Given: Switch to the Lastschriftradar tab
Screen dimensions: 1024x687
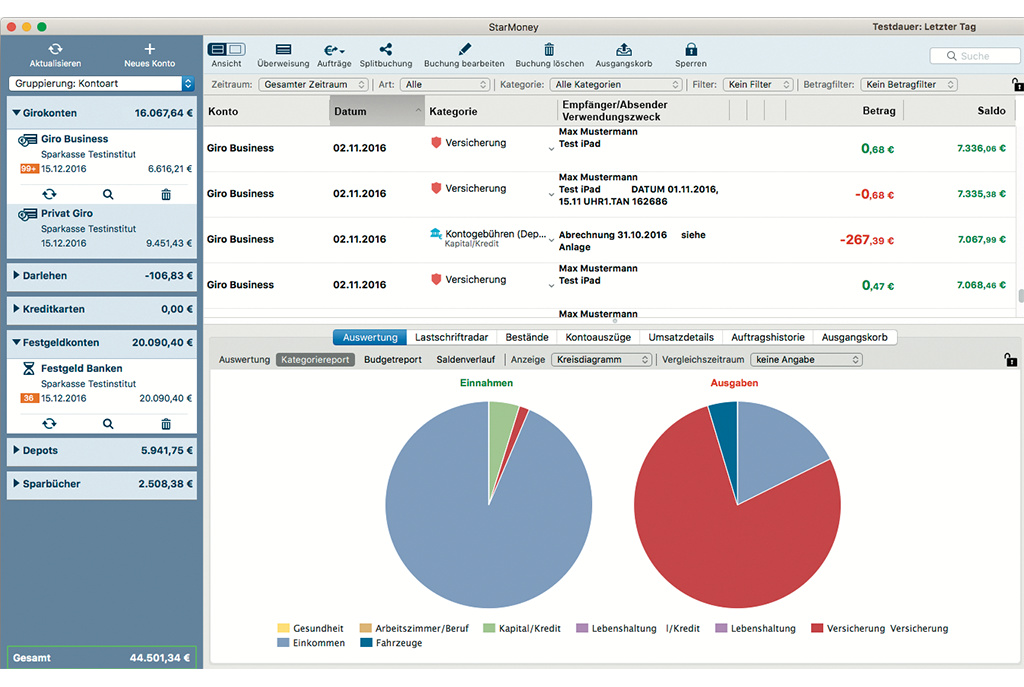Looking at the screenshot, I should (x=452, y=337).
